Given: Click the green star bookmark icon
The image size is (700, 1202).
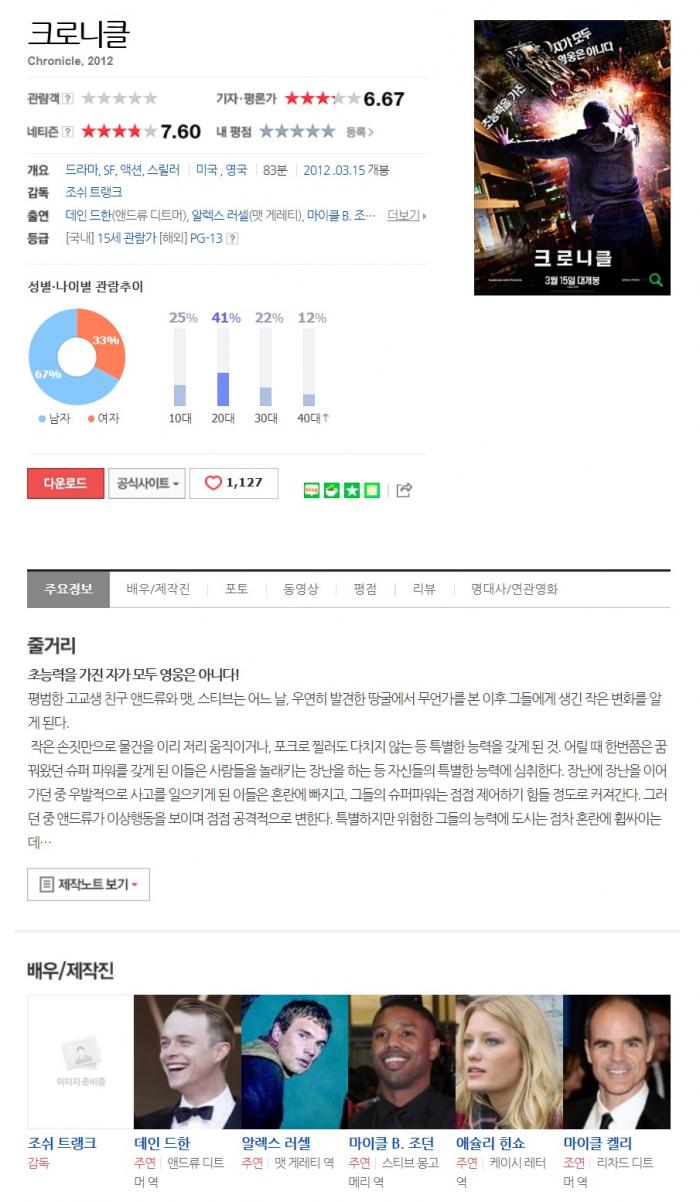Looking at the screenshot, I should [352, 490].
